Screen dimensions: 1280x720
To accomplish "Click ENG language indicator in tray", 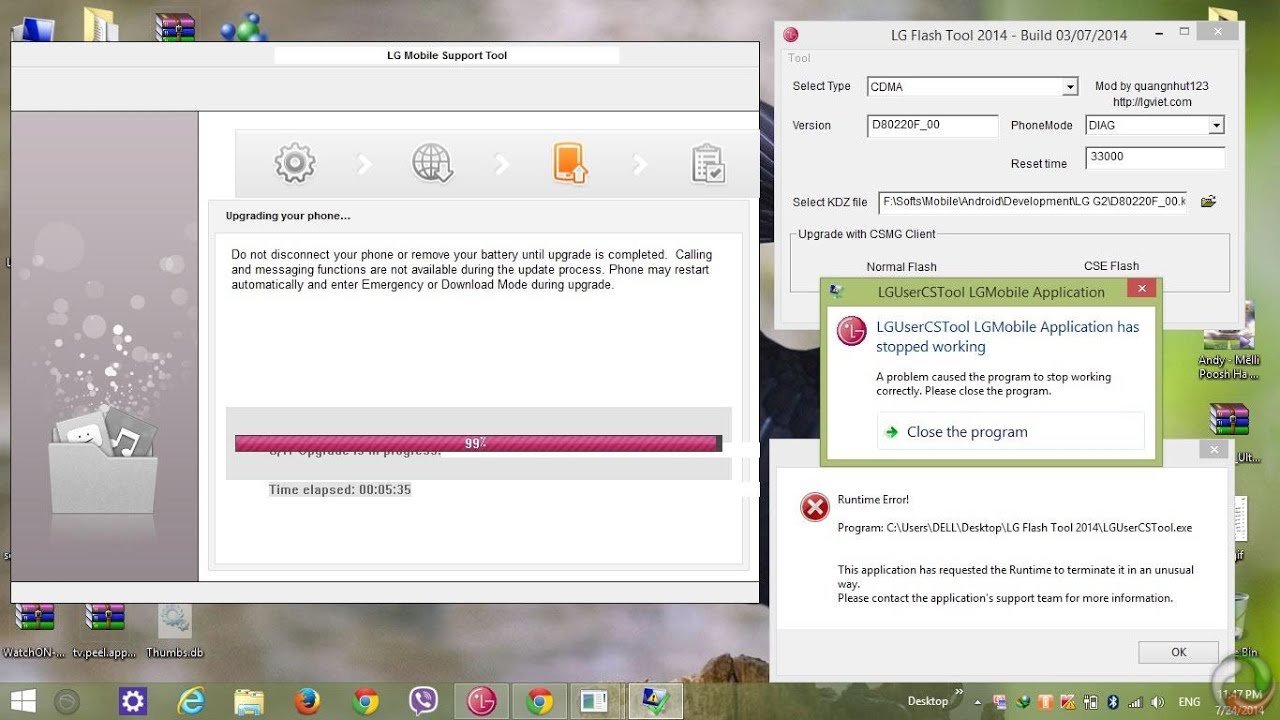I will pyautogui.click(x=1190, y=702).
